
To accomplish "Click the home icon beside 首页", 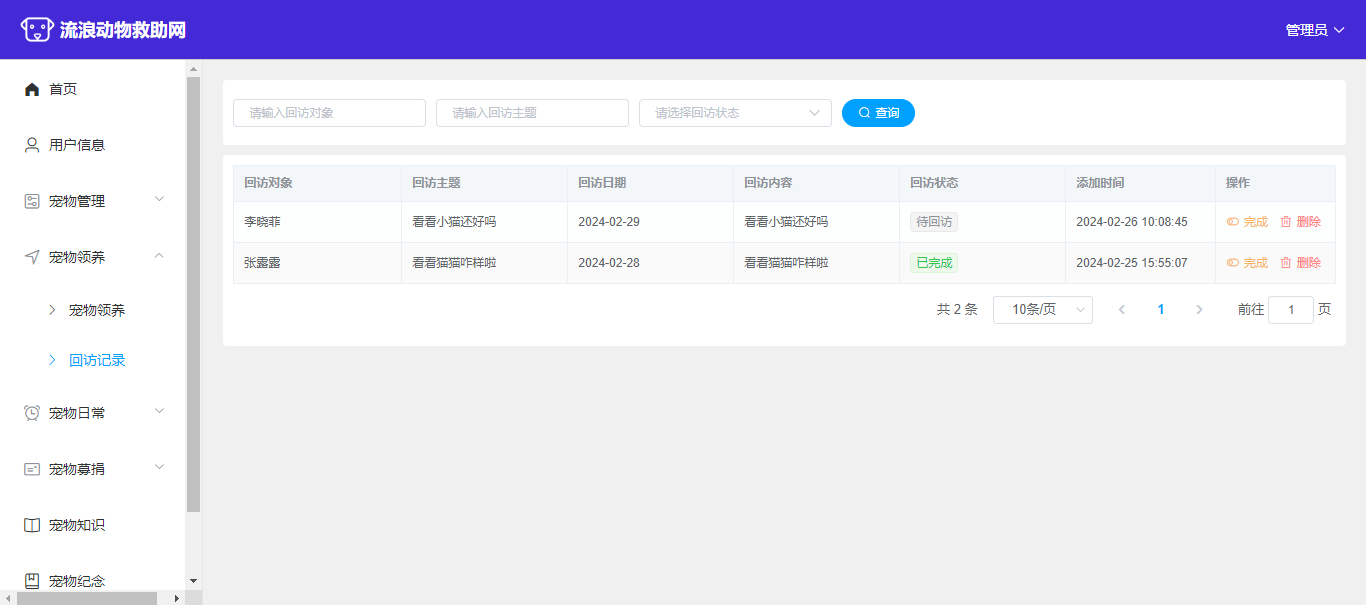I will pyautogui.click(x=32, y=89).
